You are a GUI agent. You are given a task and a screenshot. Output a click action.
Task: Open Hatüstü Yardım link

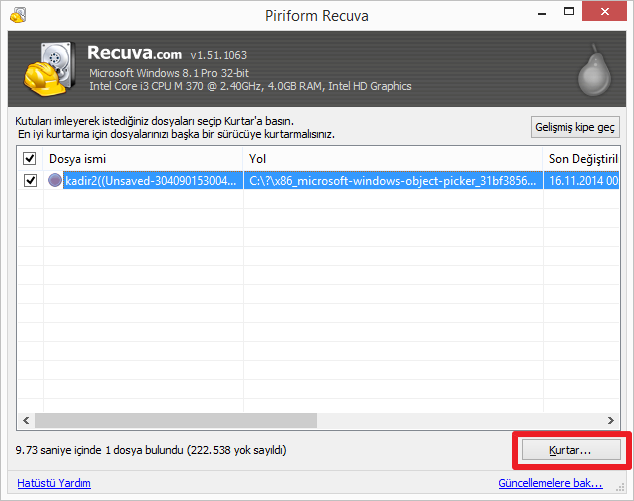click(x=54, y=483)
